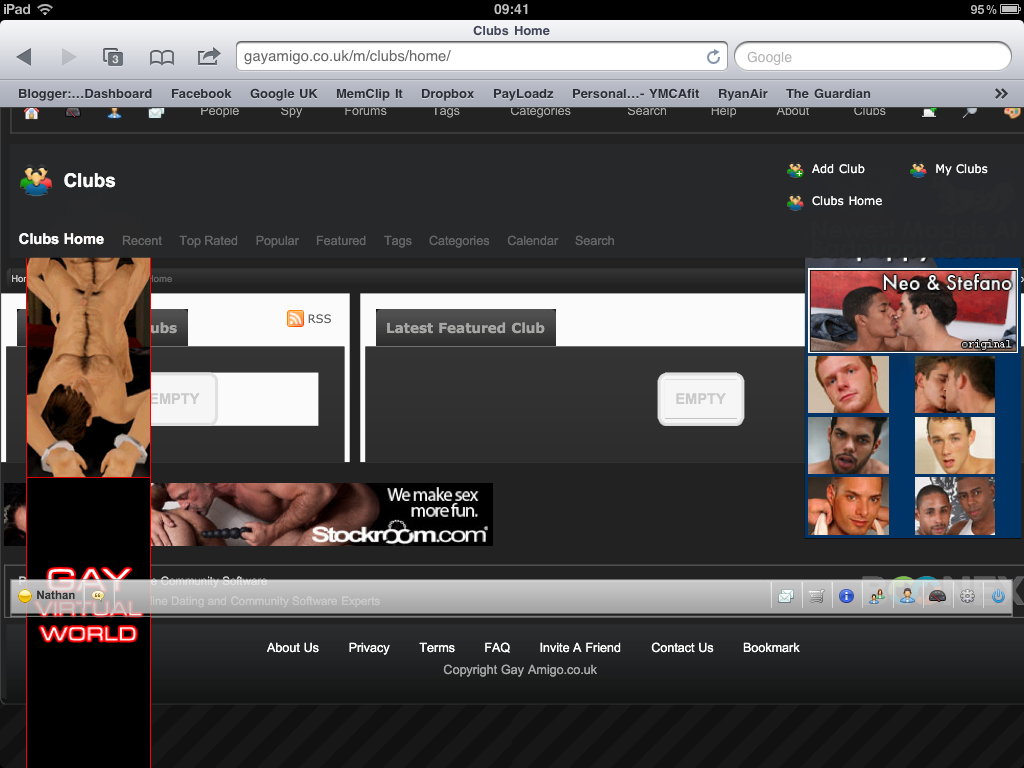Click the Add Club link
The image size is (1024, 768).
tap(837, 169)
